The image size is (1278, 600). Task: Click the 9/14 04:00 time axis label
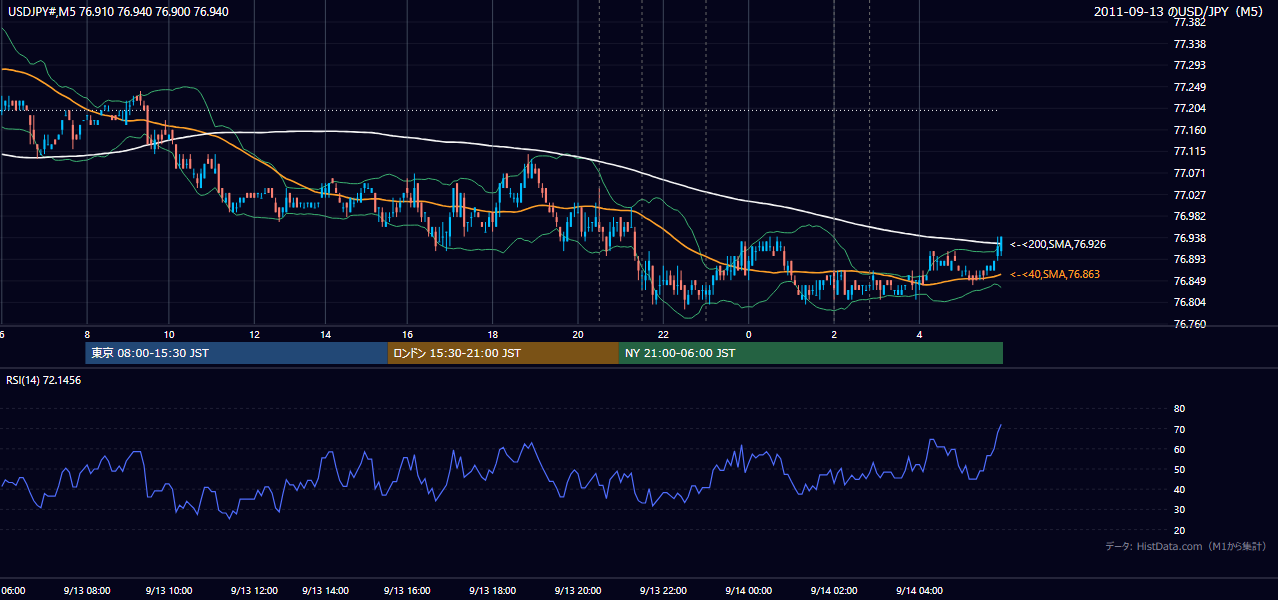(919, 591)
